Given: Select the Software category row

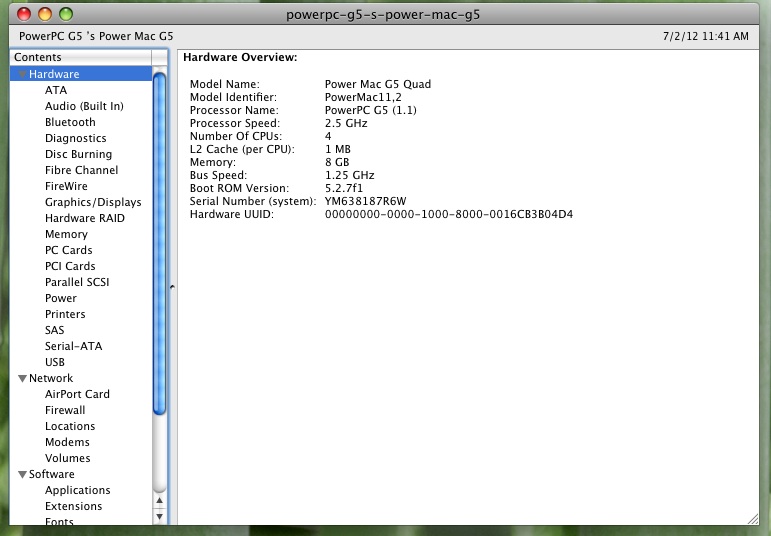Looking at the screenshot, I should (81, 474).
